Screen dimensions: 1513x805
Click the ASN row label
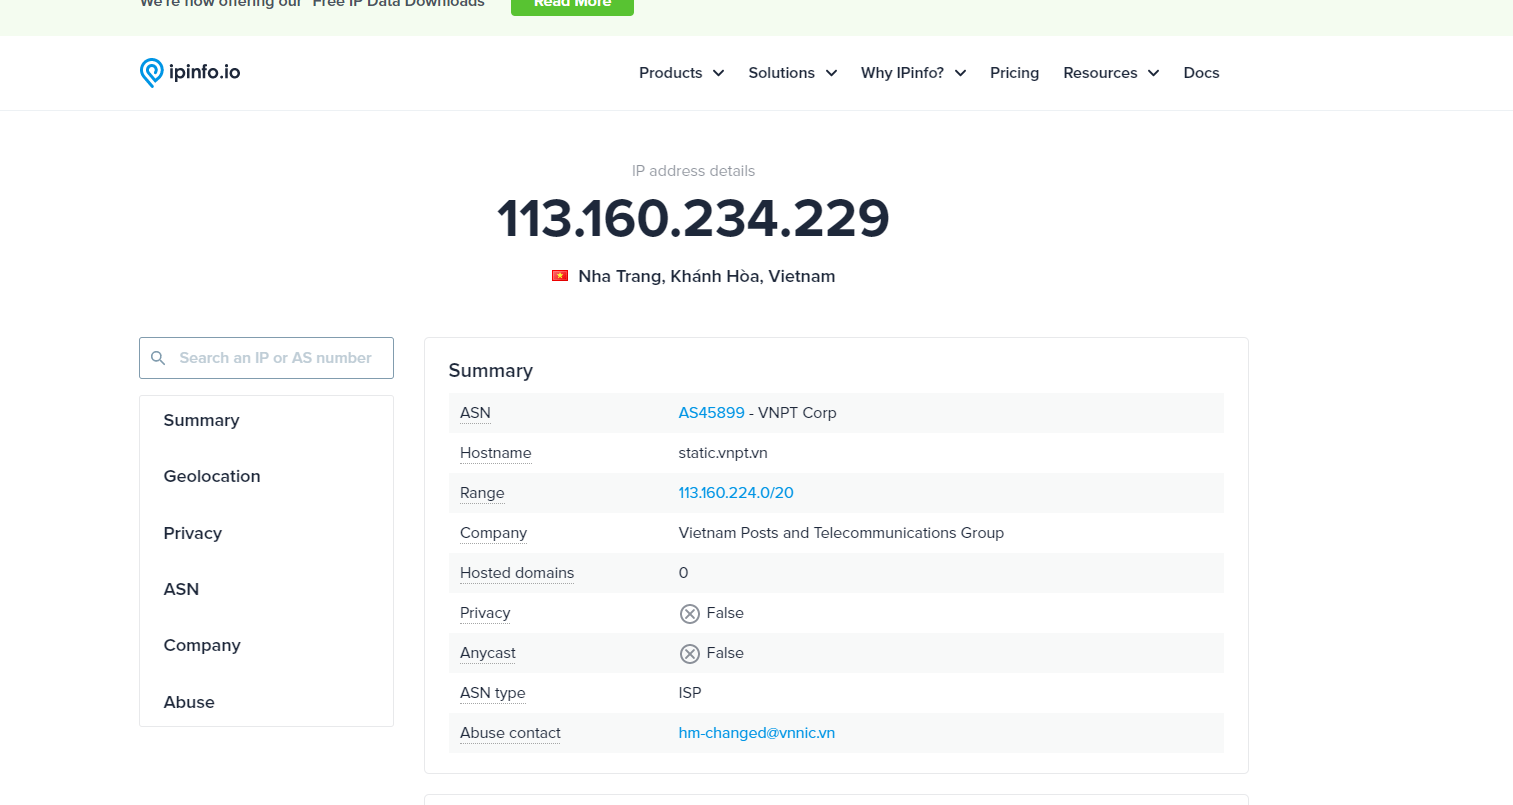[475, 413]
